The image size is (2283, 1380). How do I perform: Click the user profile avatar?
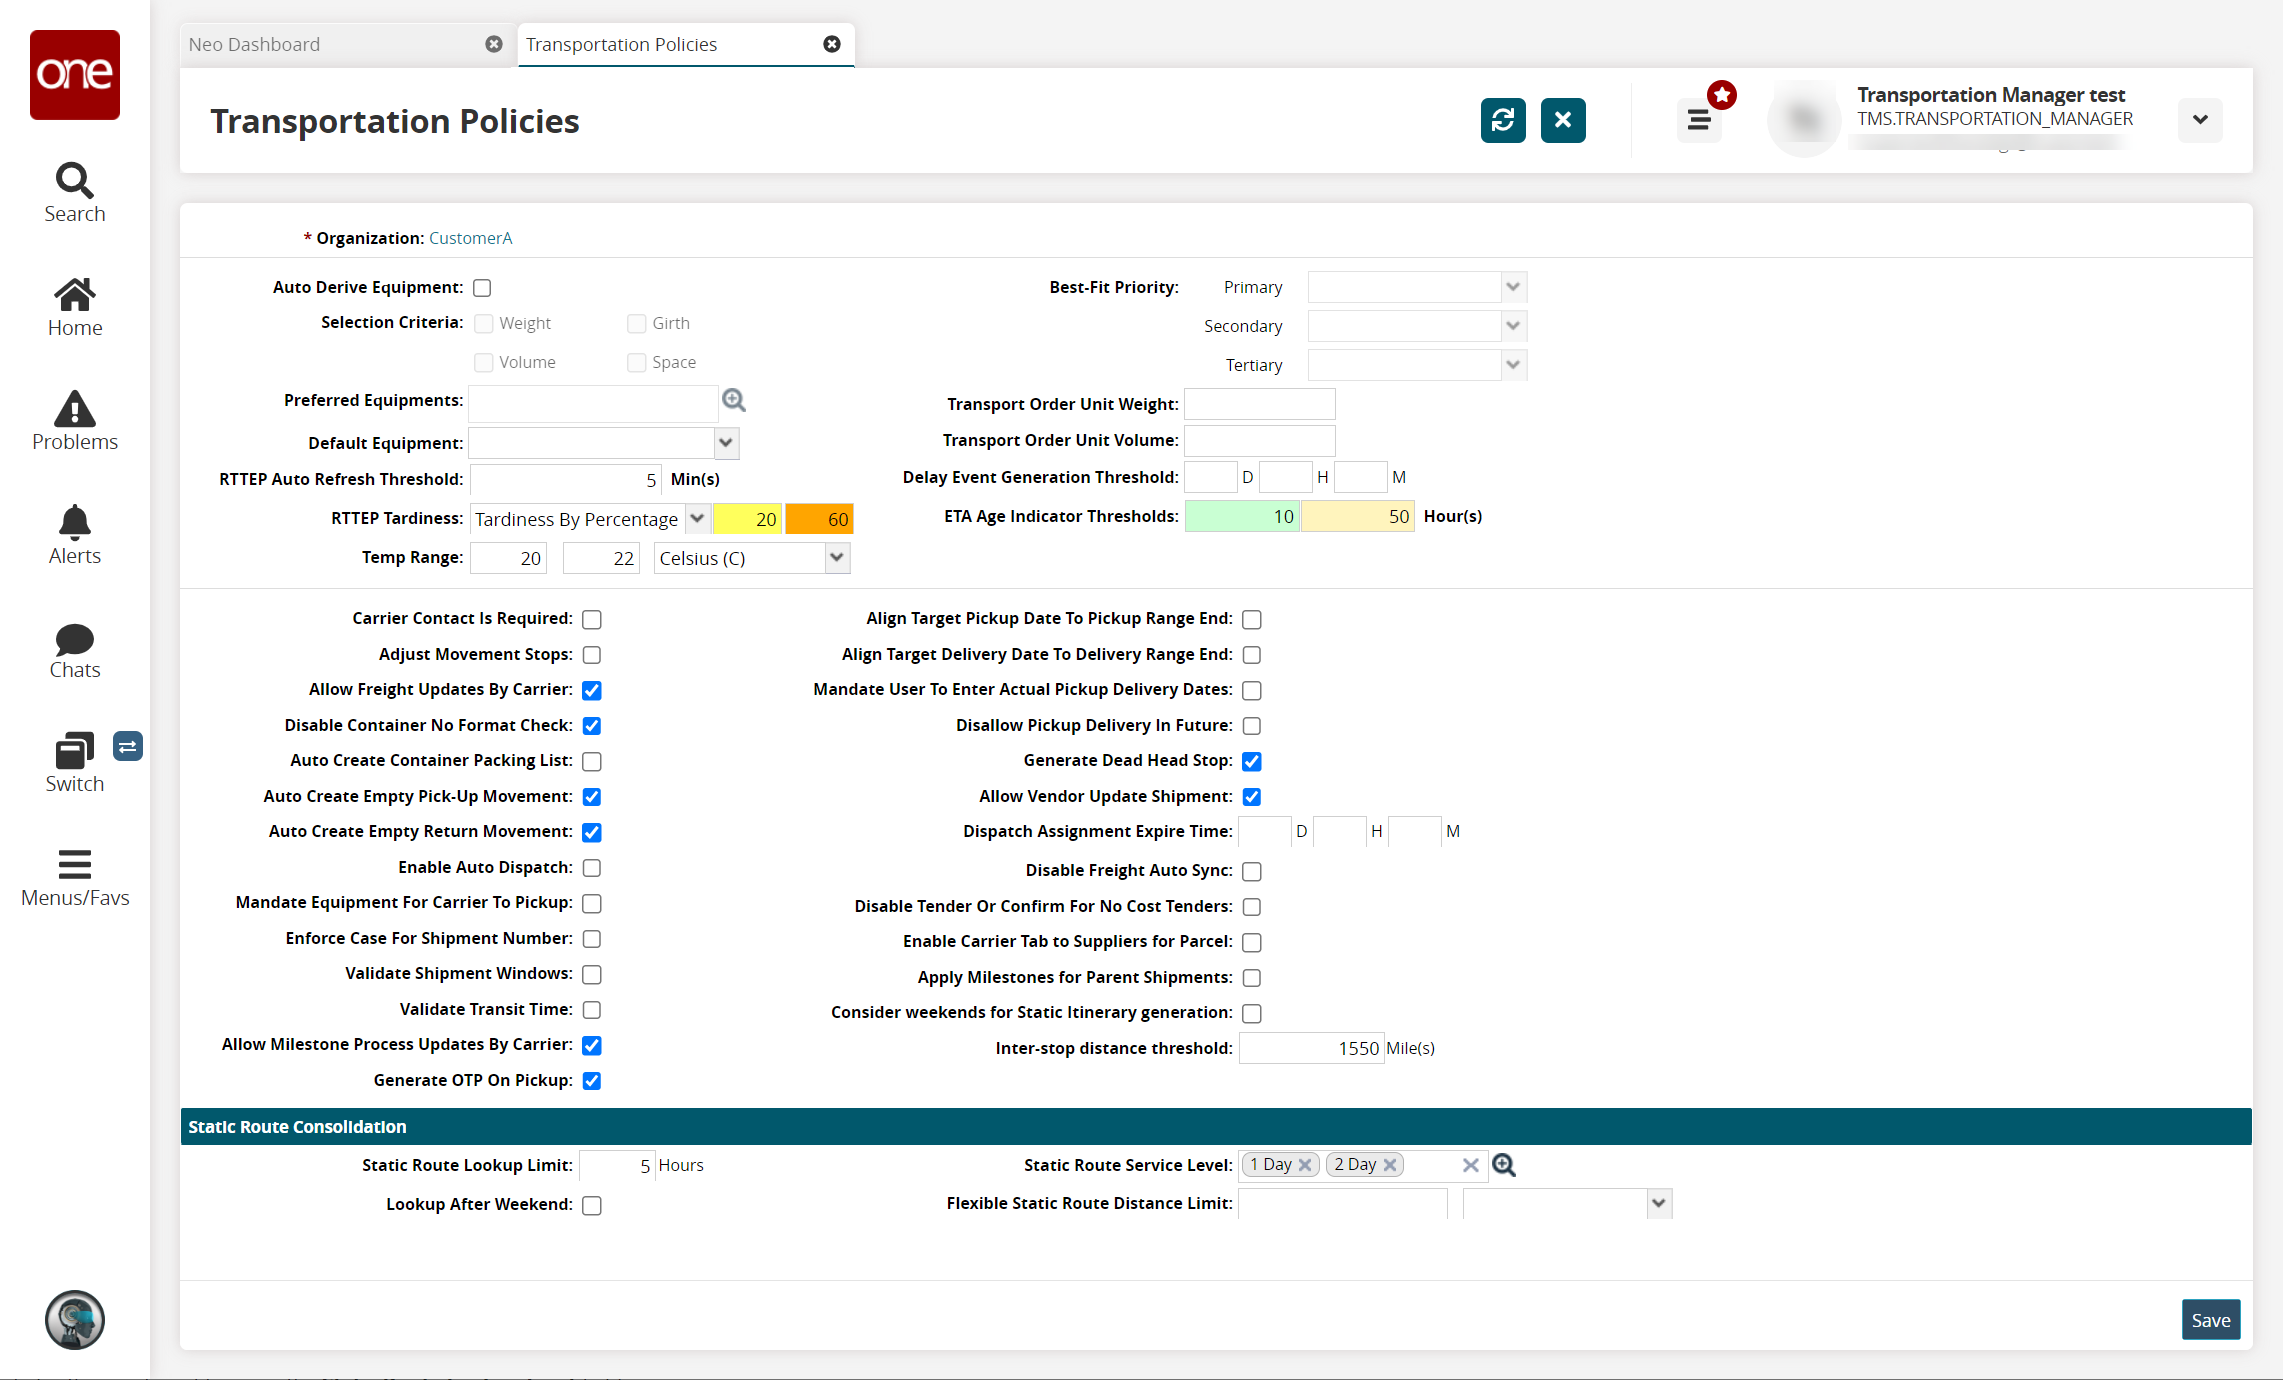[1805, 119]
